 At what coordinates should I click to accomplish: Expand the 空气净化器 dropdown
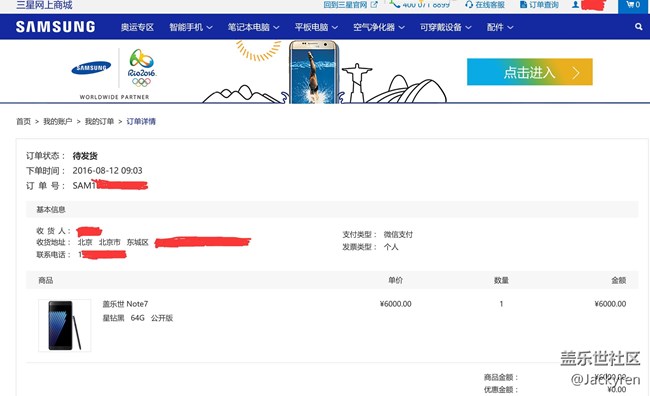click(x=378, y=27)
